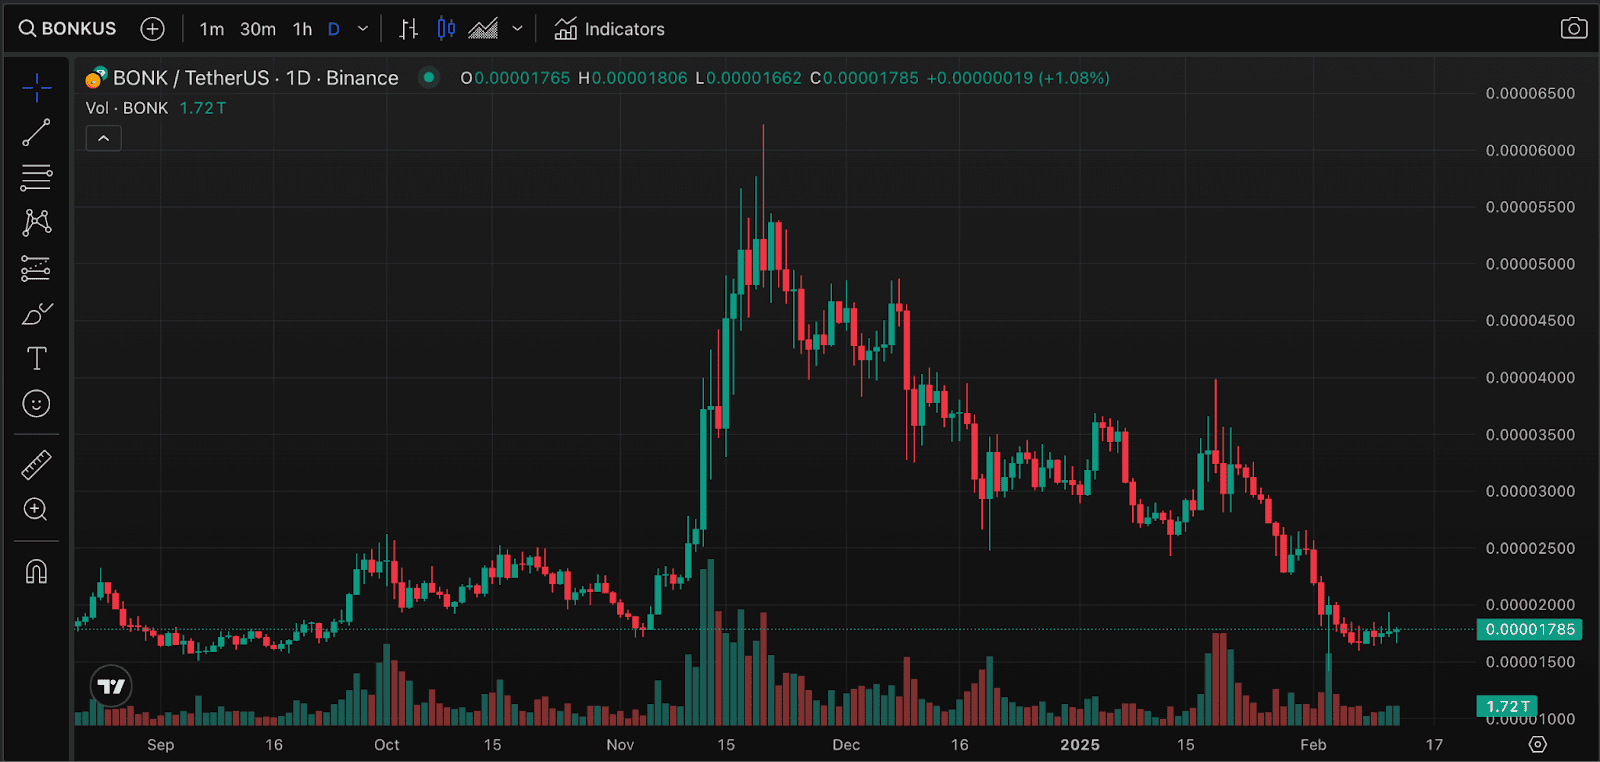The image size is (1600, 762).
Task: Select the text annotation tool
Action: click(x=37, y=358)
